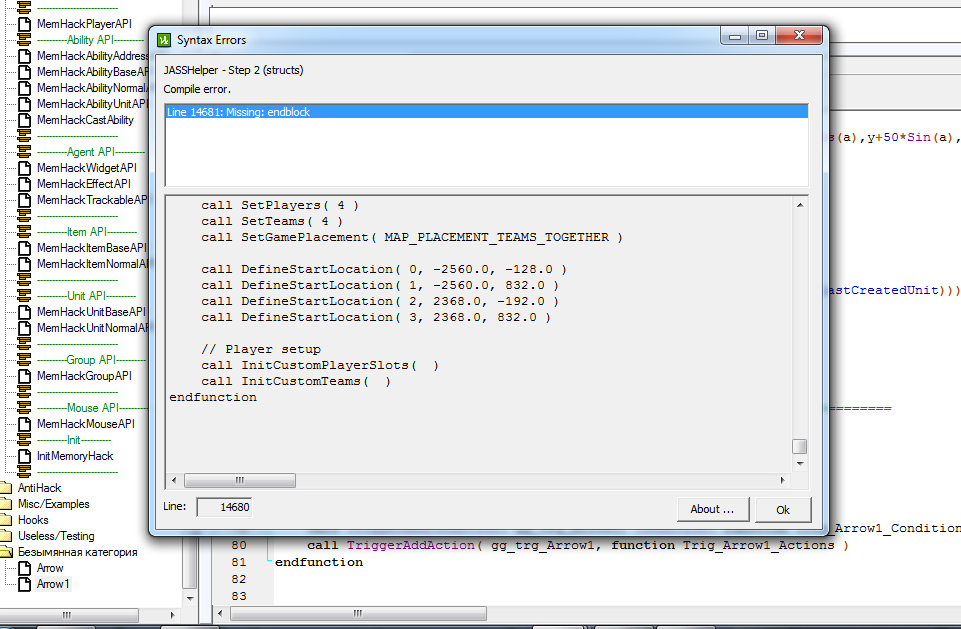Open the About ... dialog button
The image size is (961, 629).
coord(713,509)
